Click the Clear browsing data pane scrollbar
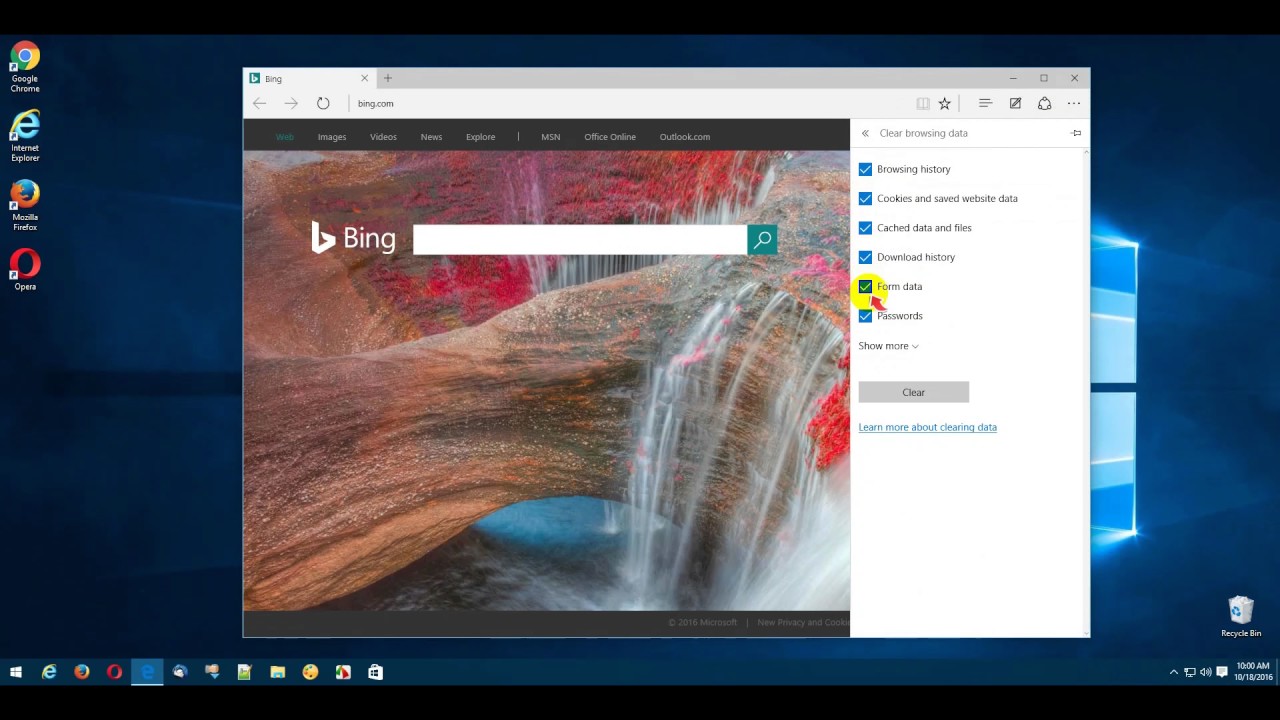 tap(1086, 391)
